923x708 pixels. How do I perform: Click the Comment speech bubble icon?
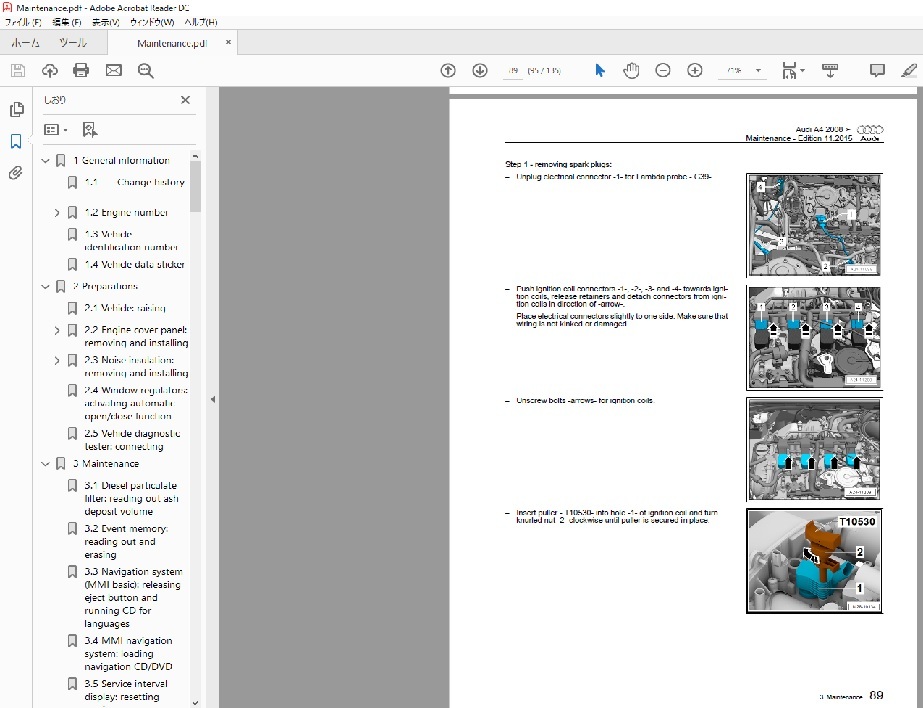click(x=877, y=71)
